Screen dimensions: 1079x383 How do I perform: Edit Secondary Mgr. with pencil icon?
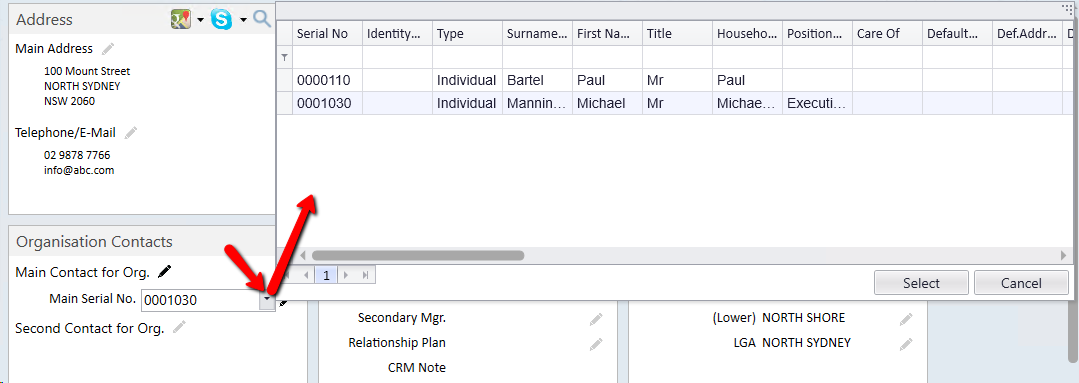(x=596, y=318)
